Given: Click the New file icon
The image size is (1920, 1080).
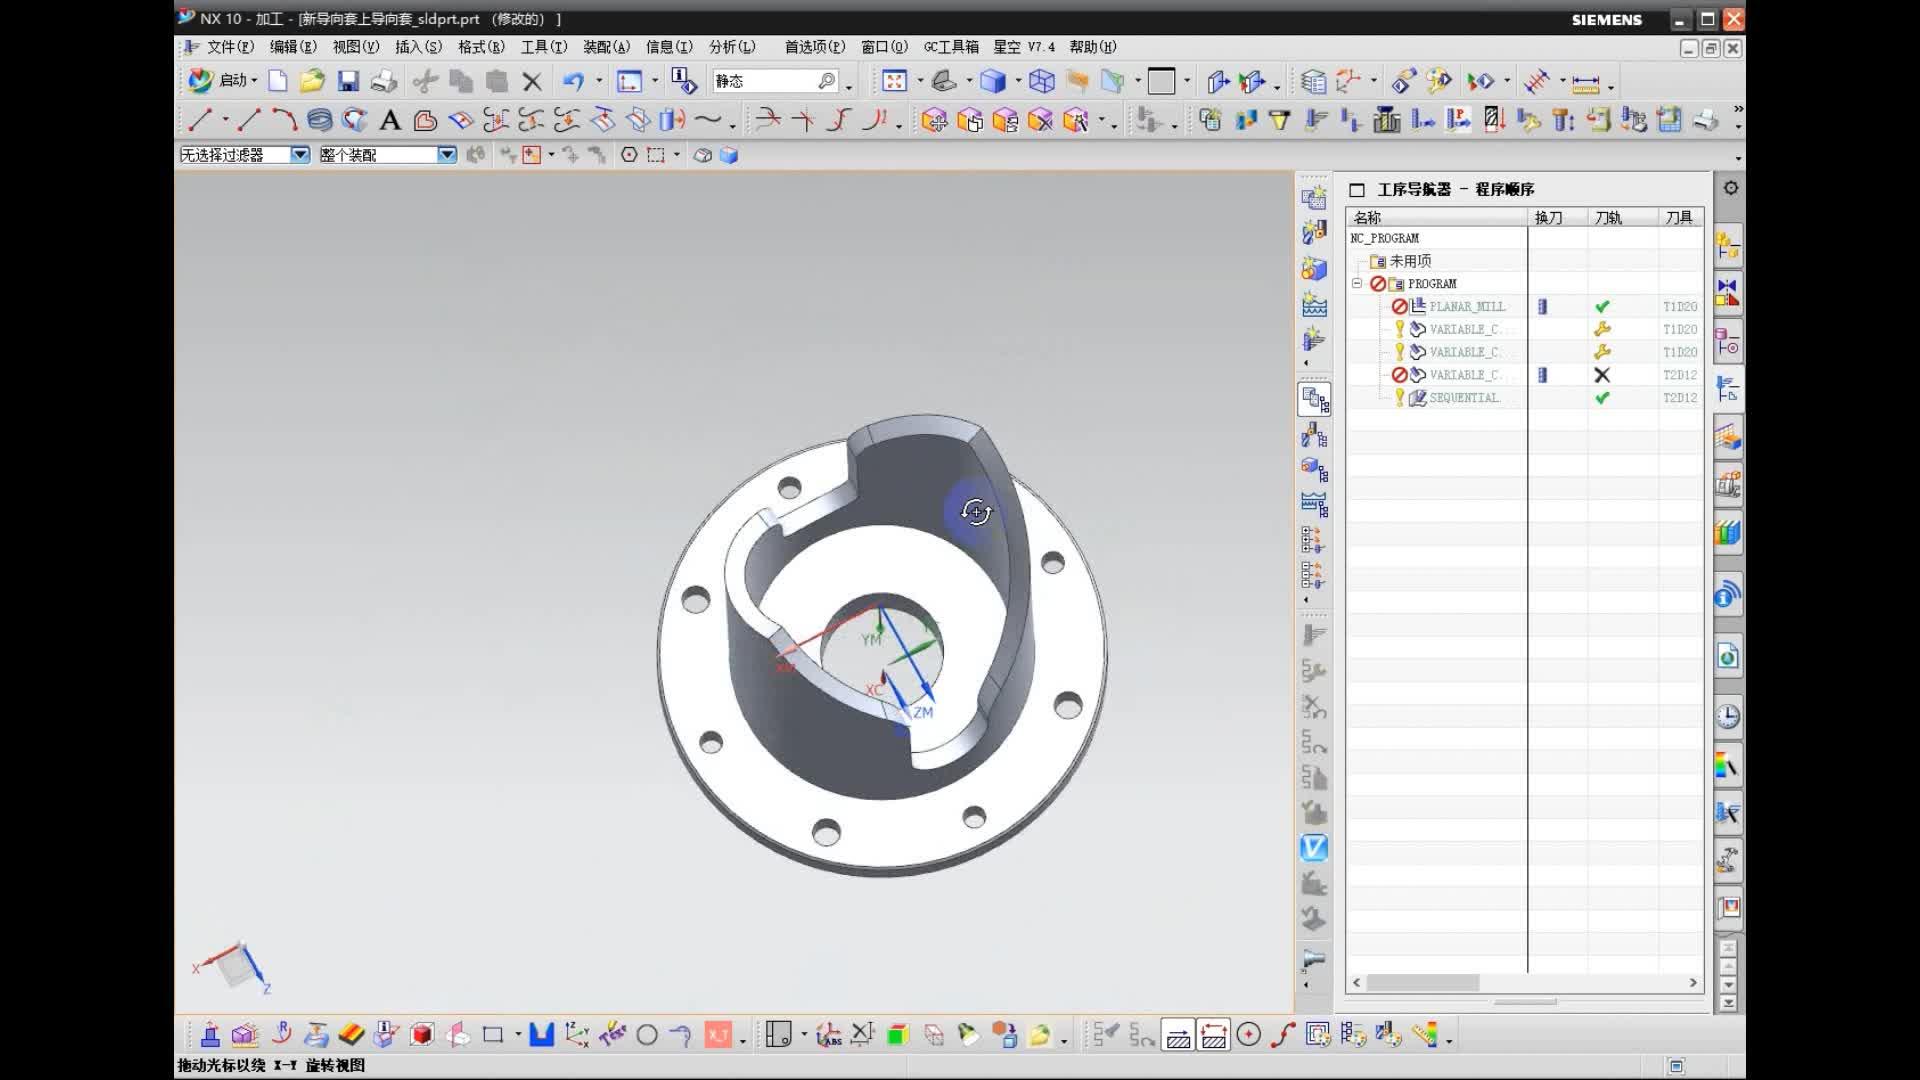Looking at the screenshot, I should (278, 81).
